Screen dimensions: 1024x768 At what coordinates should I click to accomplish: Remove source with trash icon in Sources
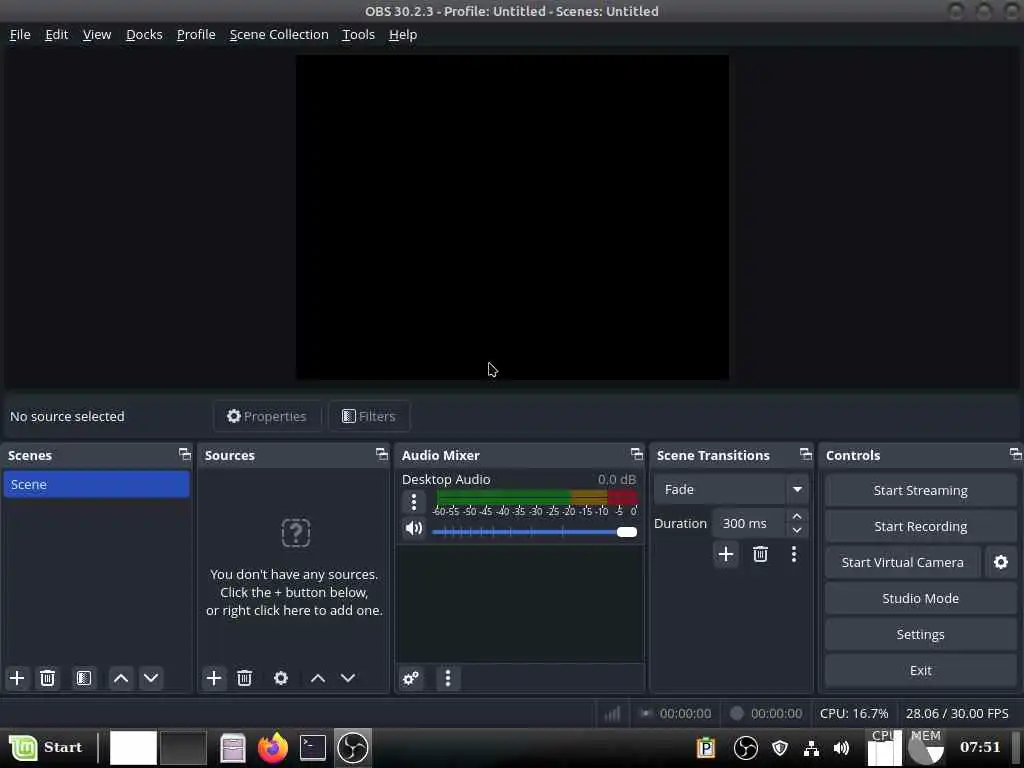[244, 678]
